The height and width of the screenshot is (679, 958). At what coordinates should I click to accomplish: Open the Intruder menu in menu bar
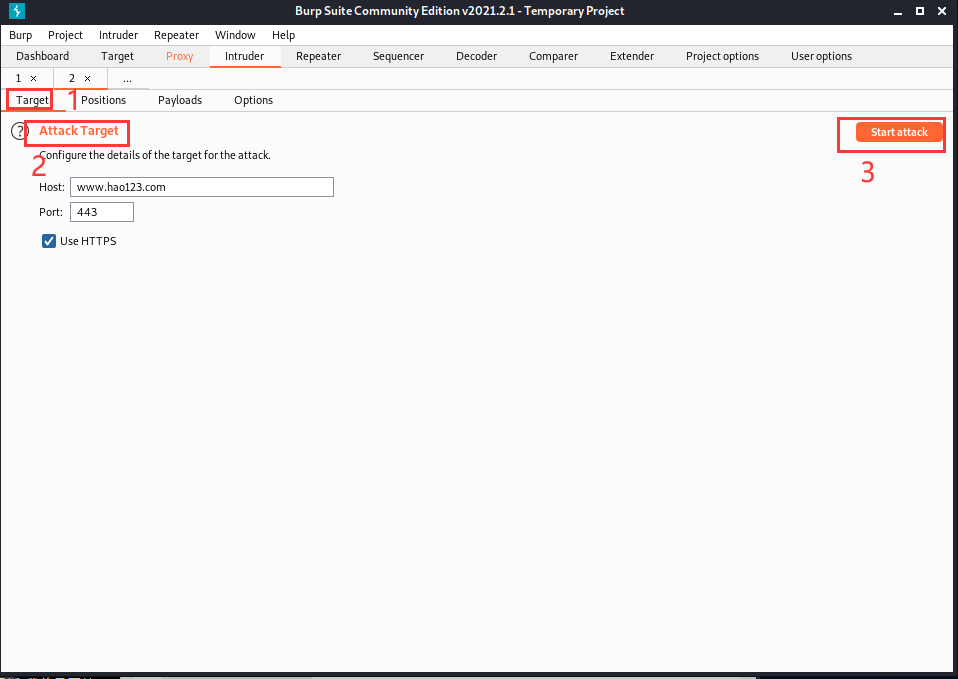tap(119, 35)
